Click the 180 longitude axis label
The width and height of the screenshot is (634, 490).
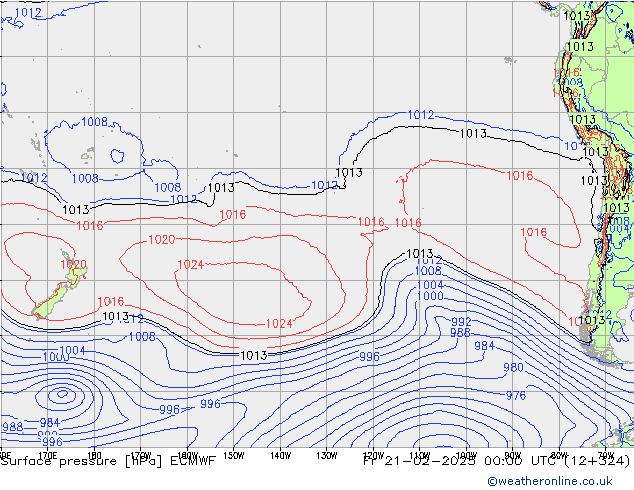pos(94,456)
